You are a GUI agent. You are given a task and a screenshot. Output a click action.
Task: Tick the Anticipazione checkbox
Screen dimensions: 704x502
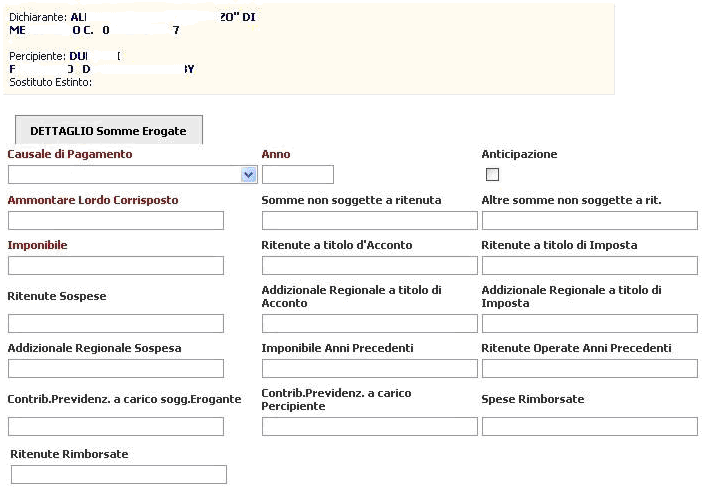[x=493, y=174]
